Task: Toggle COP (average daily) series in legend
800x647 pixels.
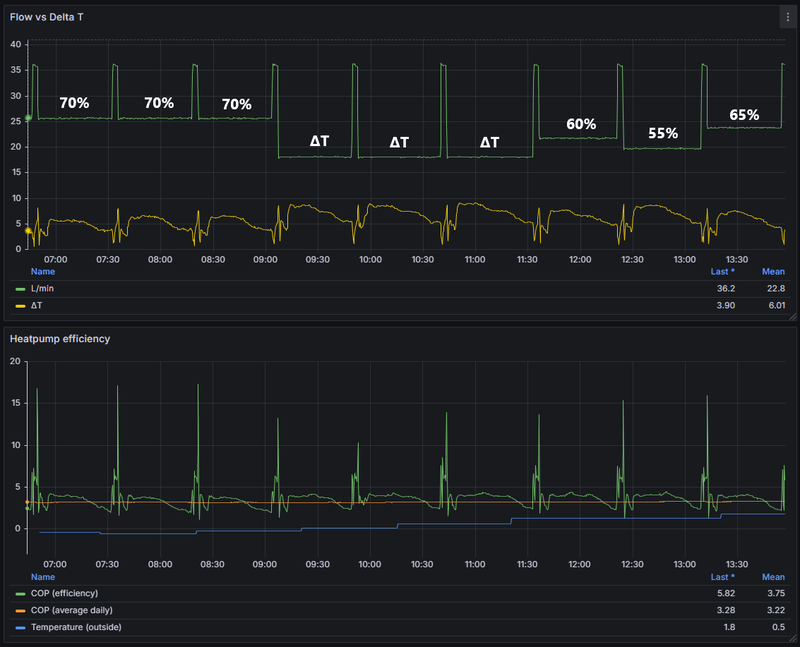Action: (71, 610)
